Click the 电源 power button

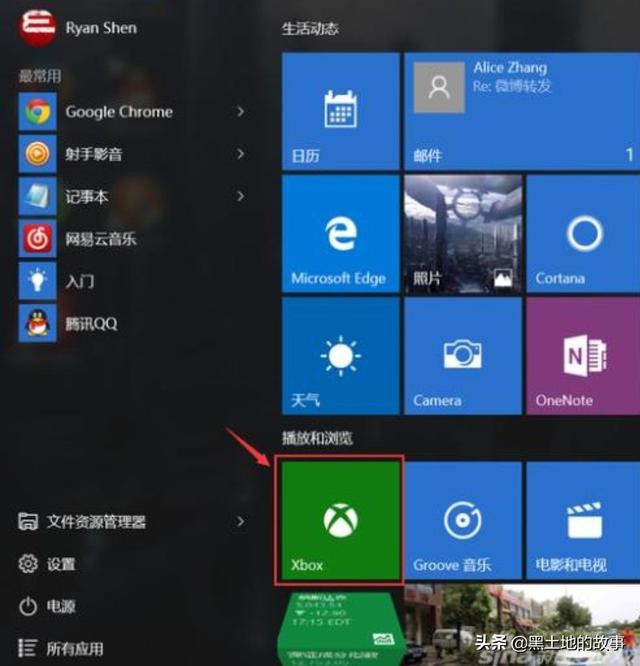(47, 606)
